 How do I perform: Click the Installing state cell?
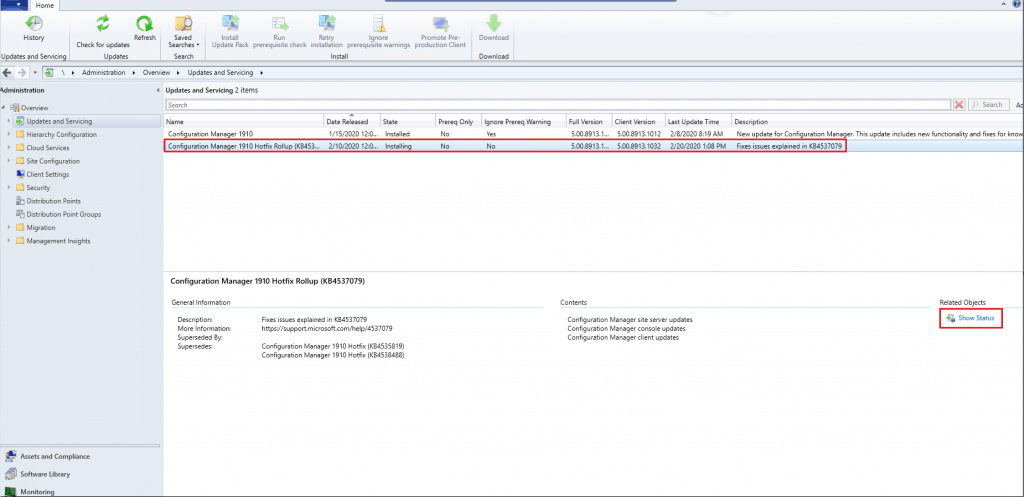(x=398, y=146)
